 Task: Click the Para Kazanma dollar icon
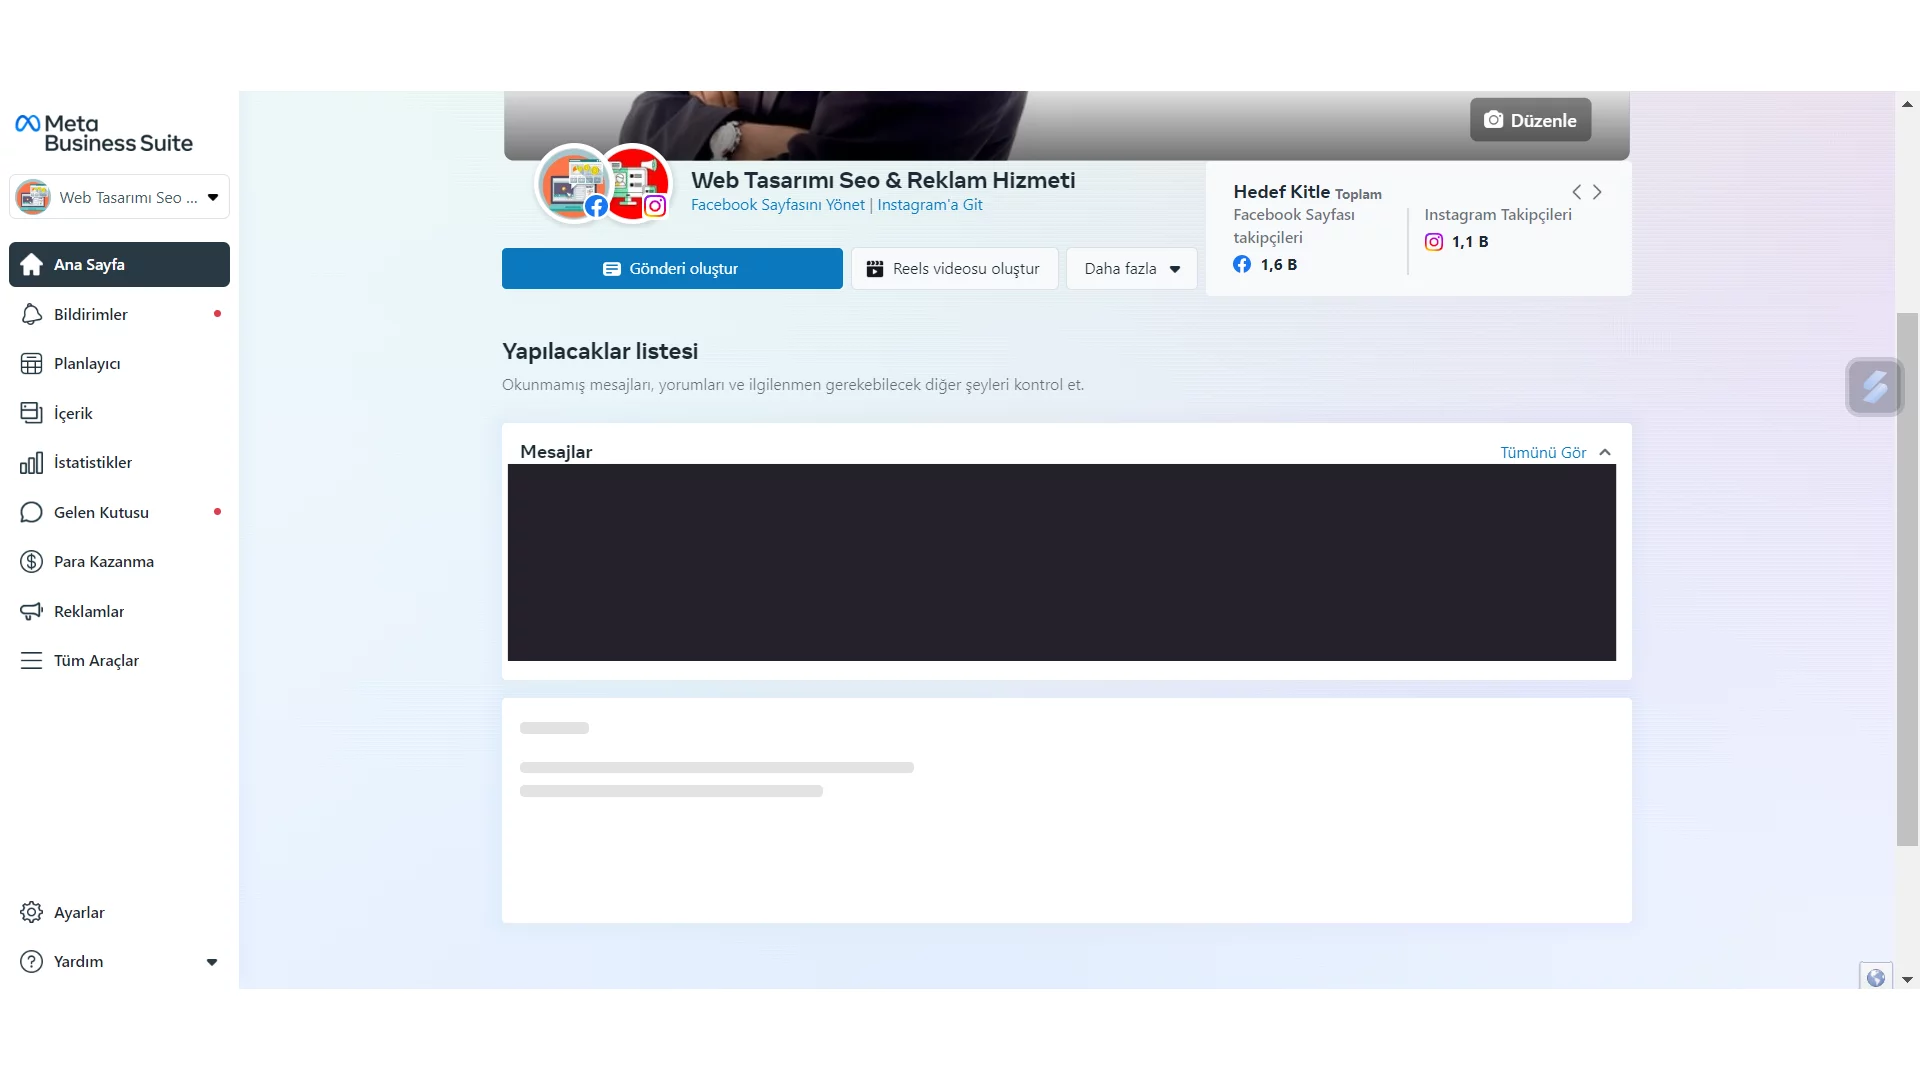31,561
